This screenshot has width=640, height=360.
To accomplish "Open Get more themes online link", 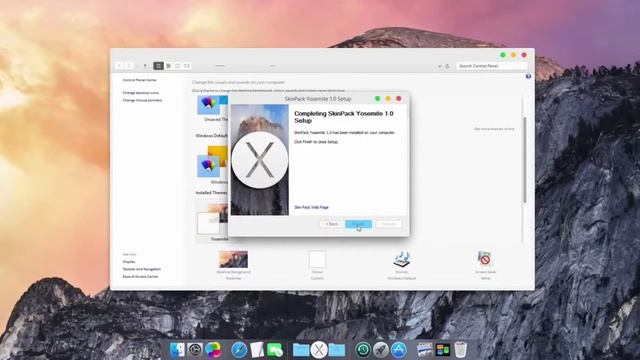I will click(494, 129).
